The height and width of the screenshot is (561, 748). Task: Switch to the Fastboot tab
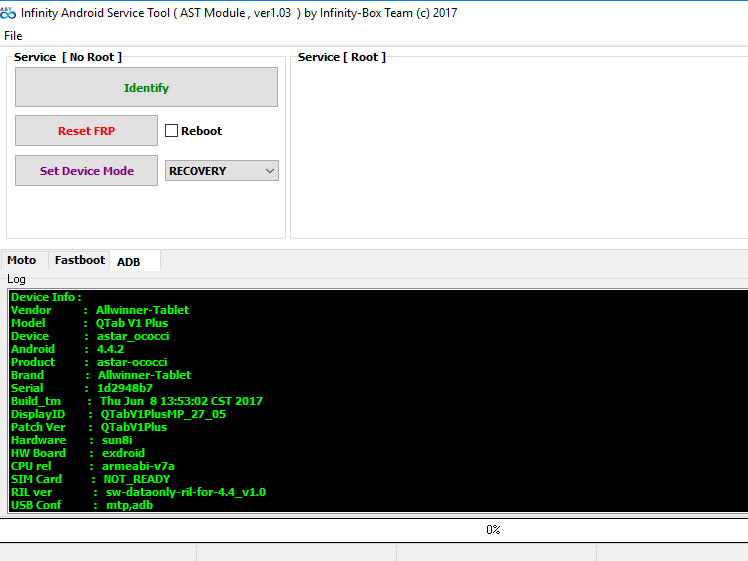80,260
